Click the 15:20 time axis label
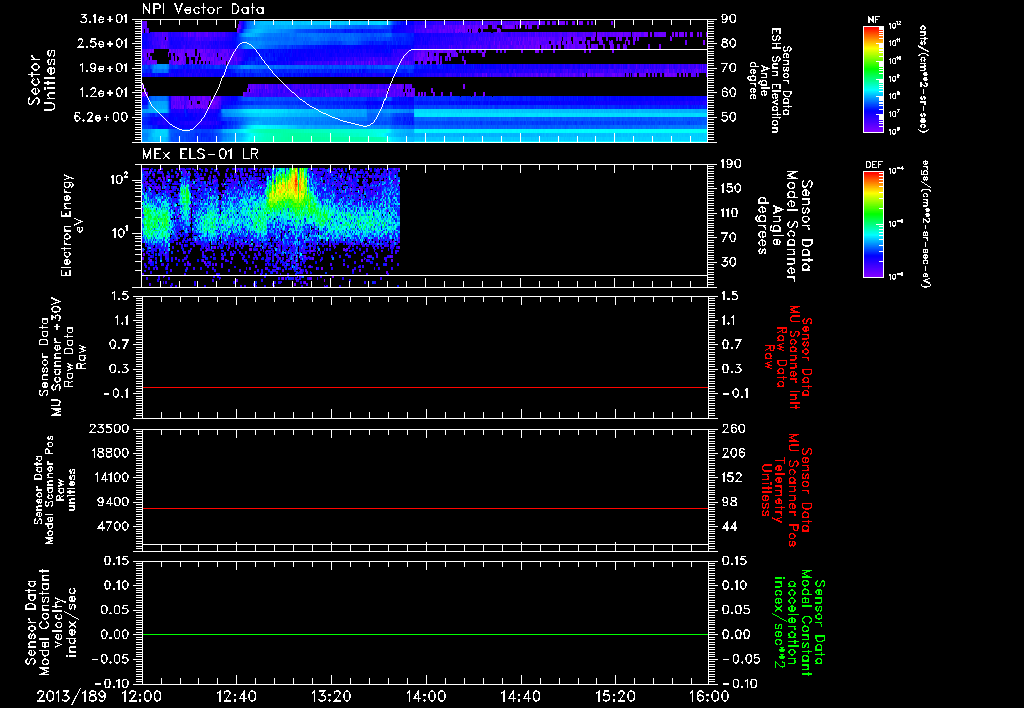 coord(615,696)
